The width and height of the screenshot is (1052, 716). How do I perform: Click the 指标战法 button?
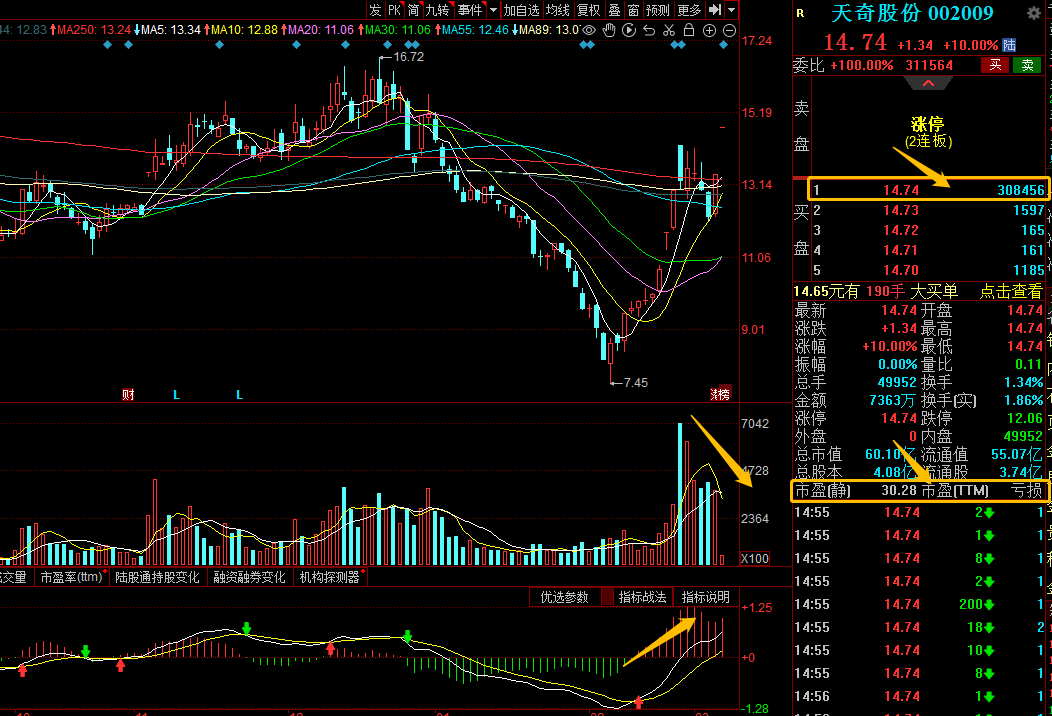point(641,597)
